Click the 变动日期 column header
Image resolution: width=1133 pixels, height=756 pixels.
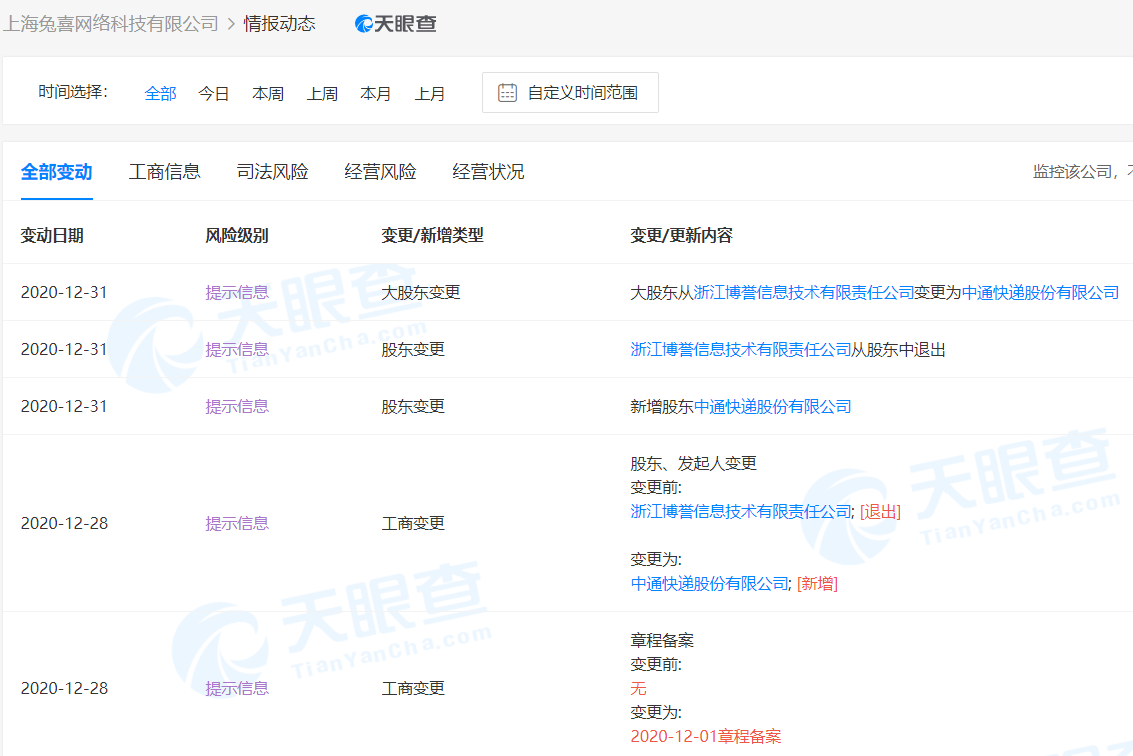(52, 236)
